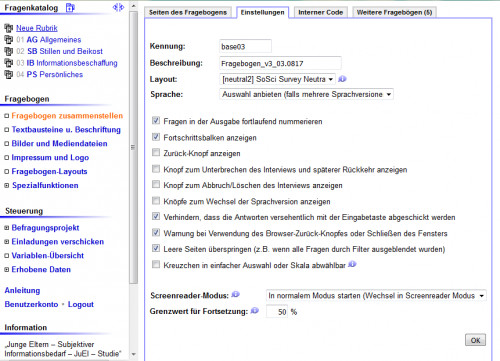Image resolution: width=500 pixels, height=361 pixels.
Task: Open the Grenzwert für Fortsetzung help icon
Action: tap(255, 310)
